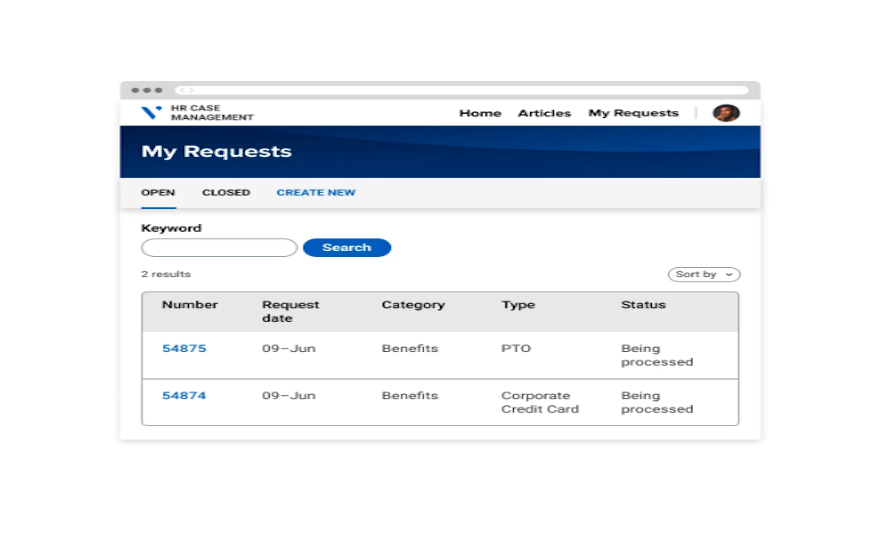Click the Category column header
890x552 pixels.
(413, 305)
